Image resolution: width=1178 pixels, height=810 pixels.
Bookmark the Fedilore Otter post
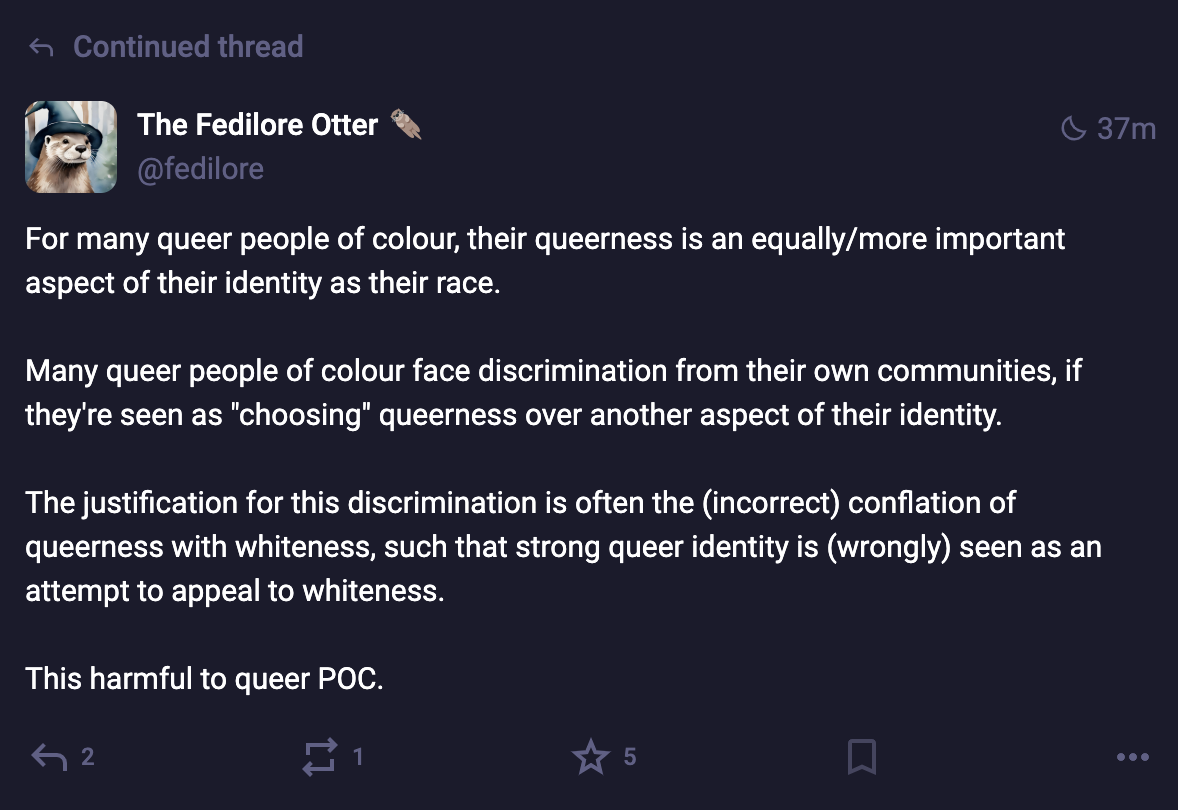click(x=862, y=757)
